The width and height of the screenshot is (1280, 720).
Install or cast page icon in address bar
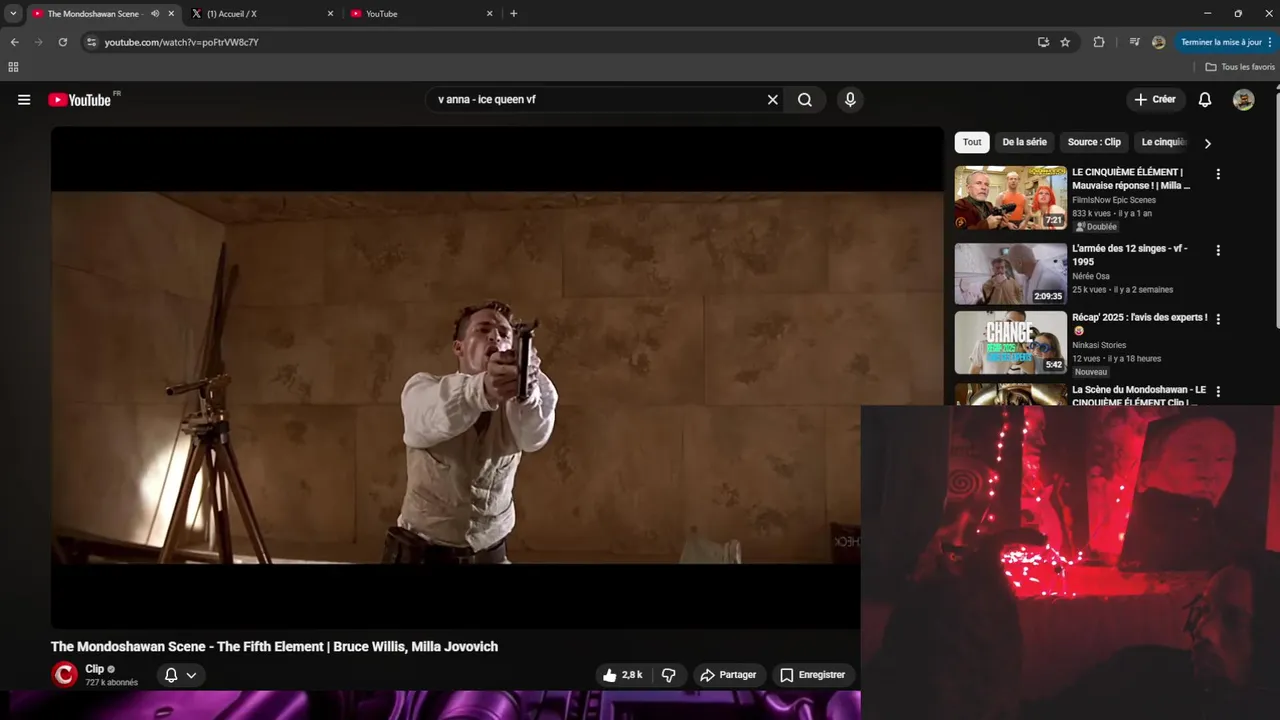click(1043, 42)
